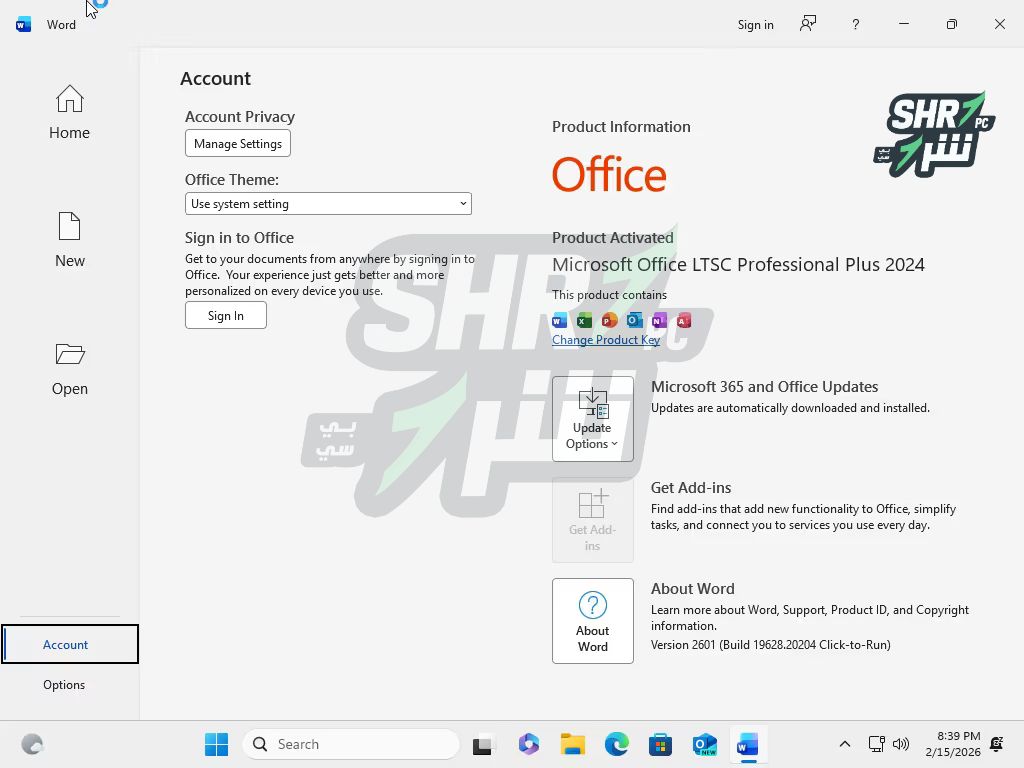1024x768 pixels.
Task: Open the Home page in Word backstage
Action: coord(69,112)
